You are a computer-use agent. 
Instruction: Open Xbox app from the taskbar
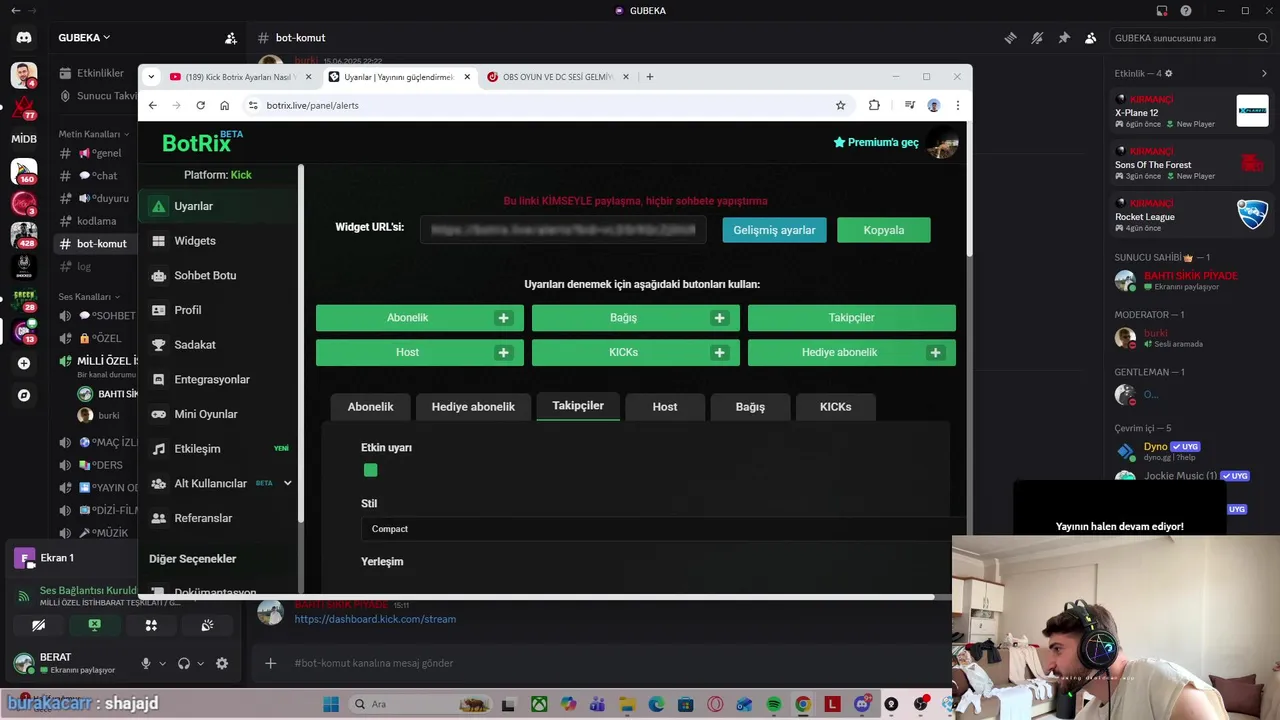pyautogui.click(x=539, y=704)
